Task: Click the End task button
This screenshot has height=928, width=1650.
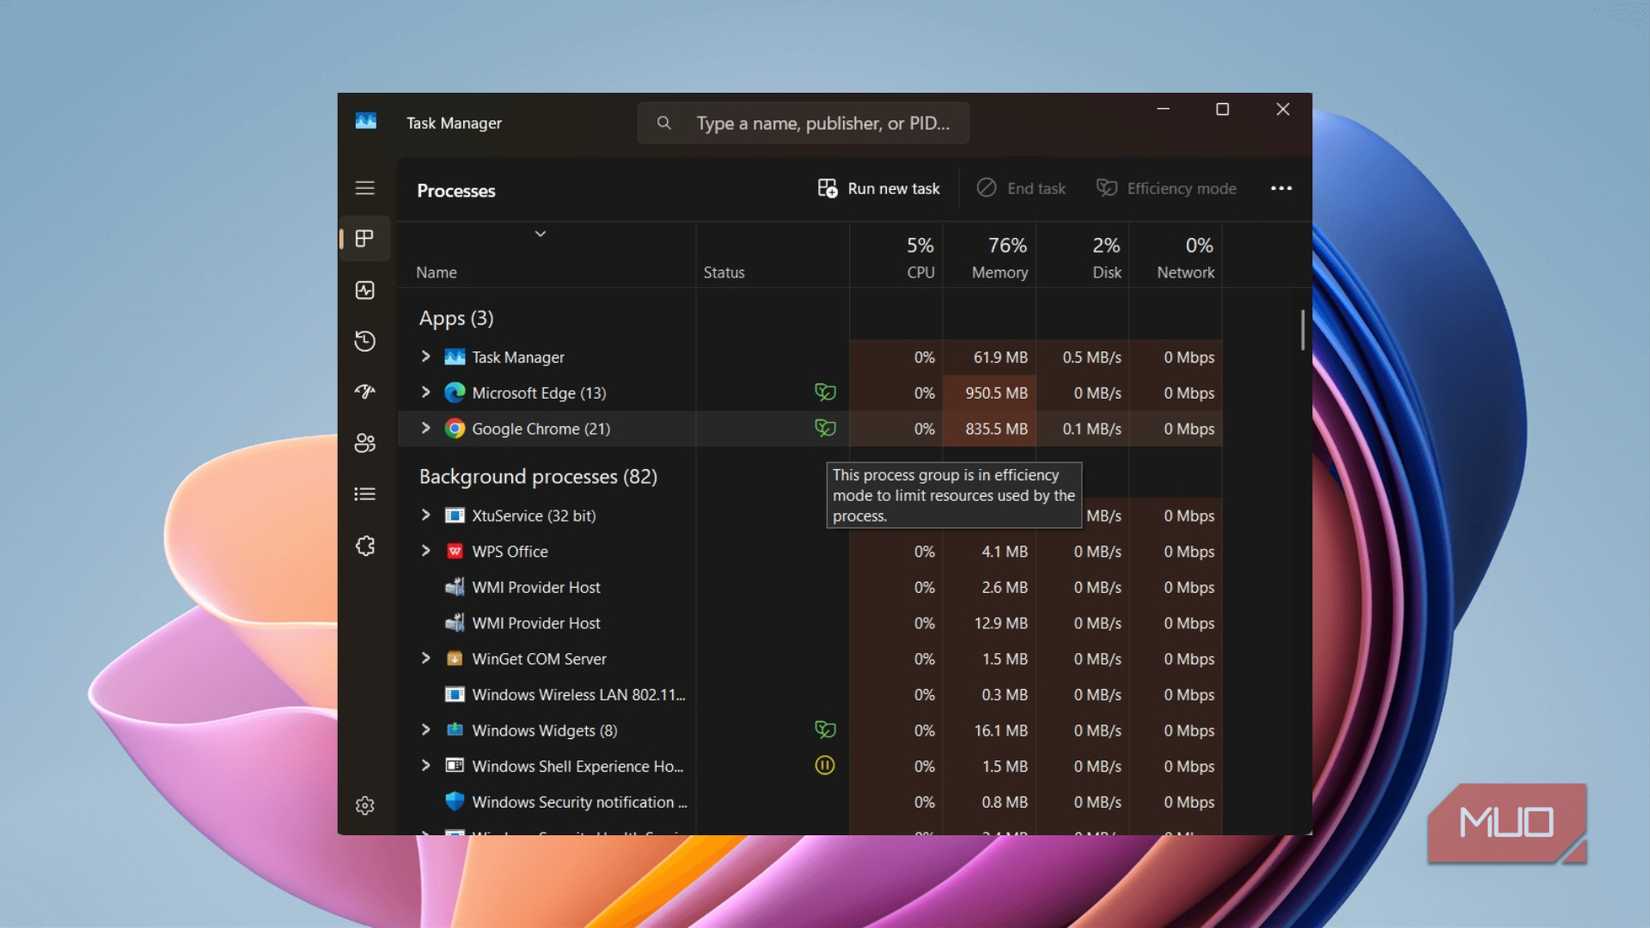Action: (1021, 188)
